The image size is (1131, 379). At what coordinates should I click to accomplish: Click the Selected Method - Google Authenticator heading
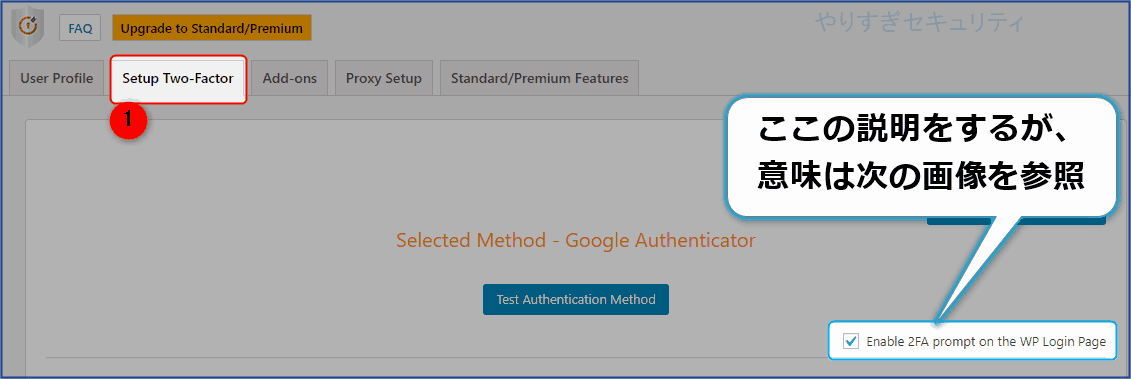(576, 240)
